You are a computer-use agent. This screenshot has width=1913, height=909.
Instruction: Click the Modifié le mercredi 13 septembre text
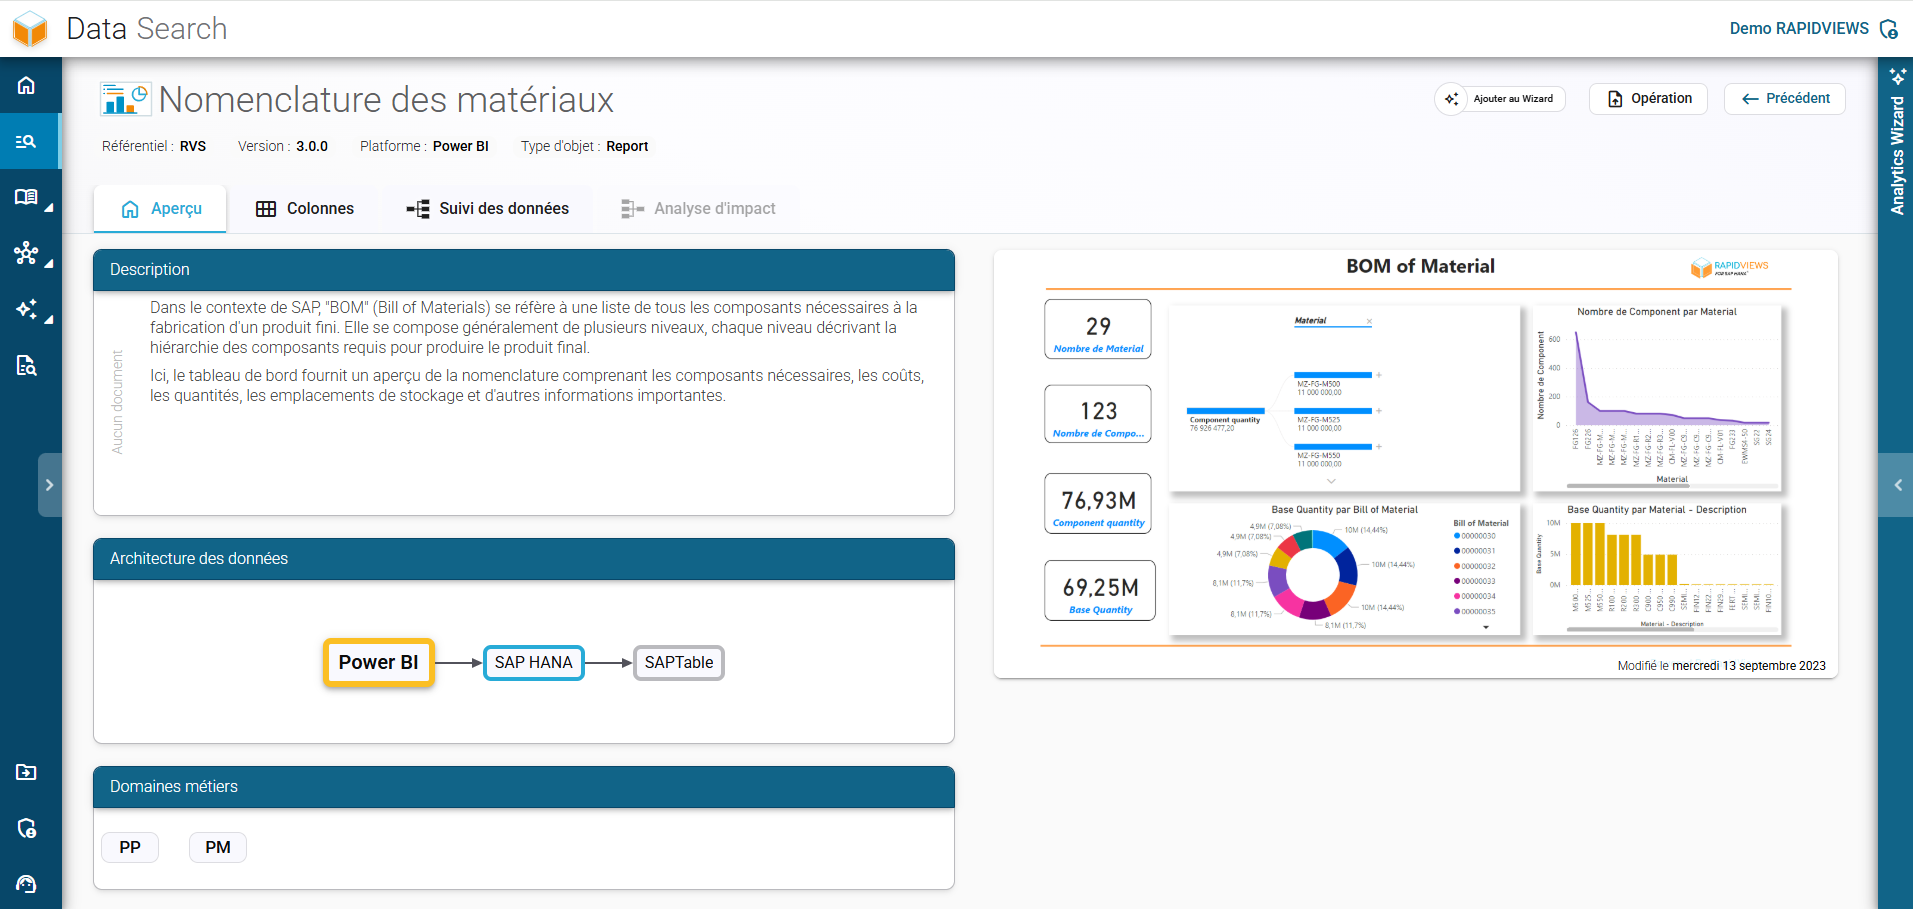(x=1722, y=666)
